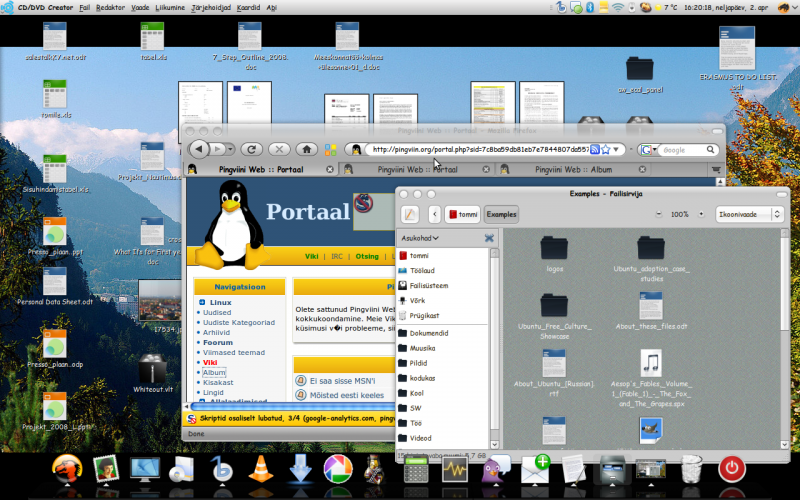Viewport: 800px width, 500px height.
Task: Select the logos folder icon
Action: (x=554, y=248)
